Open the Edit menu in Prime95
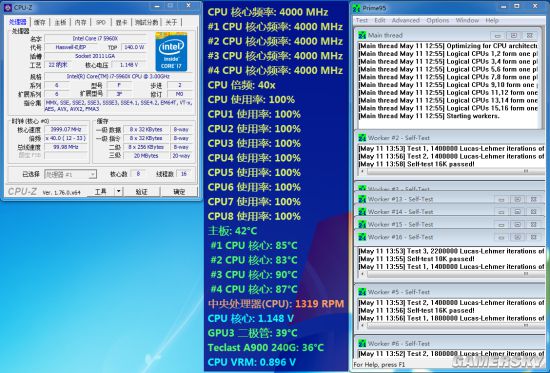The height and width of the screenshot is (373, 550). pyautogui.click(x=380, y=20)
